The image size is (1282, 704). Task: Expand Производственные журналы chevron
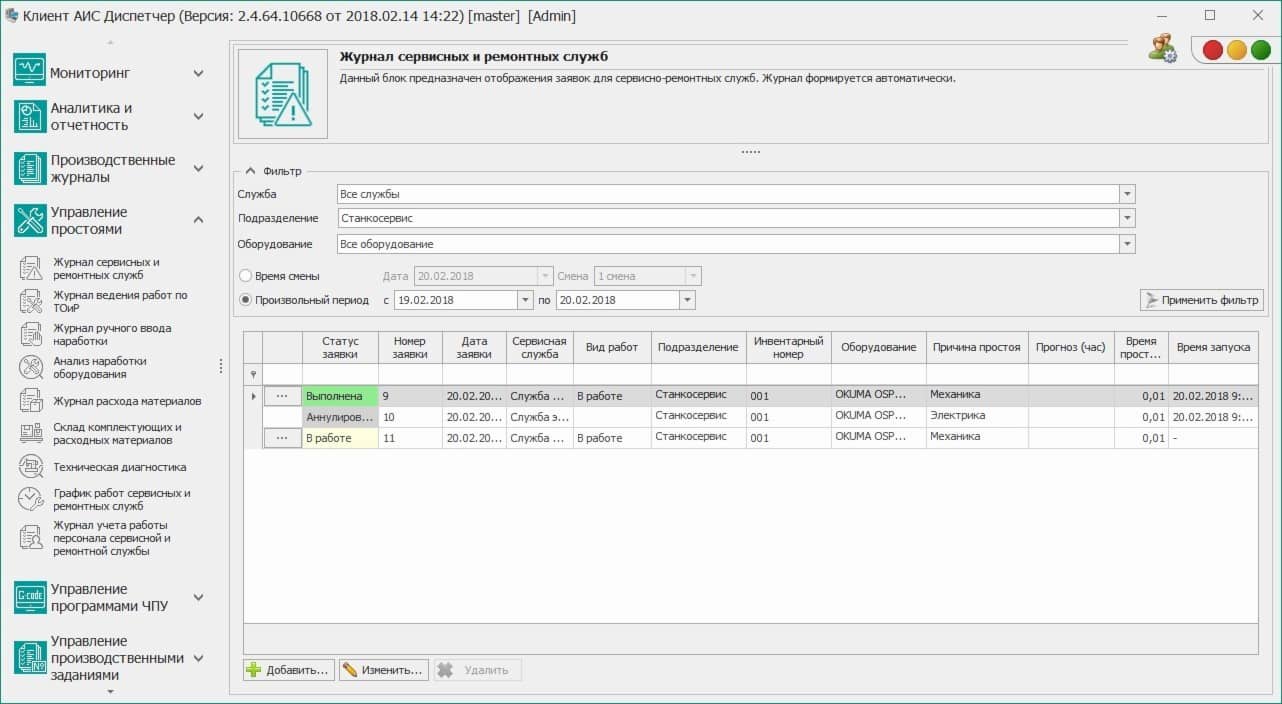198,168
